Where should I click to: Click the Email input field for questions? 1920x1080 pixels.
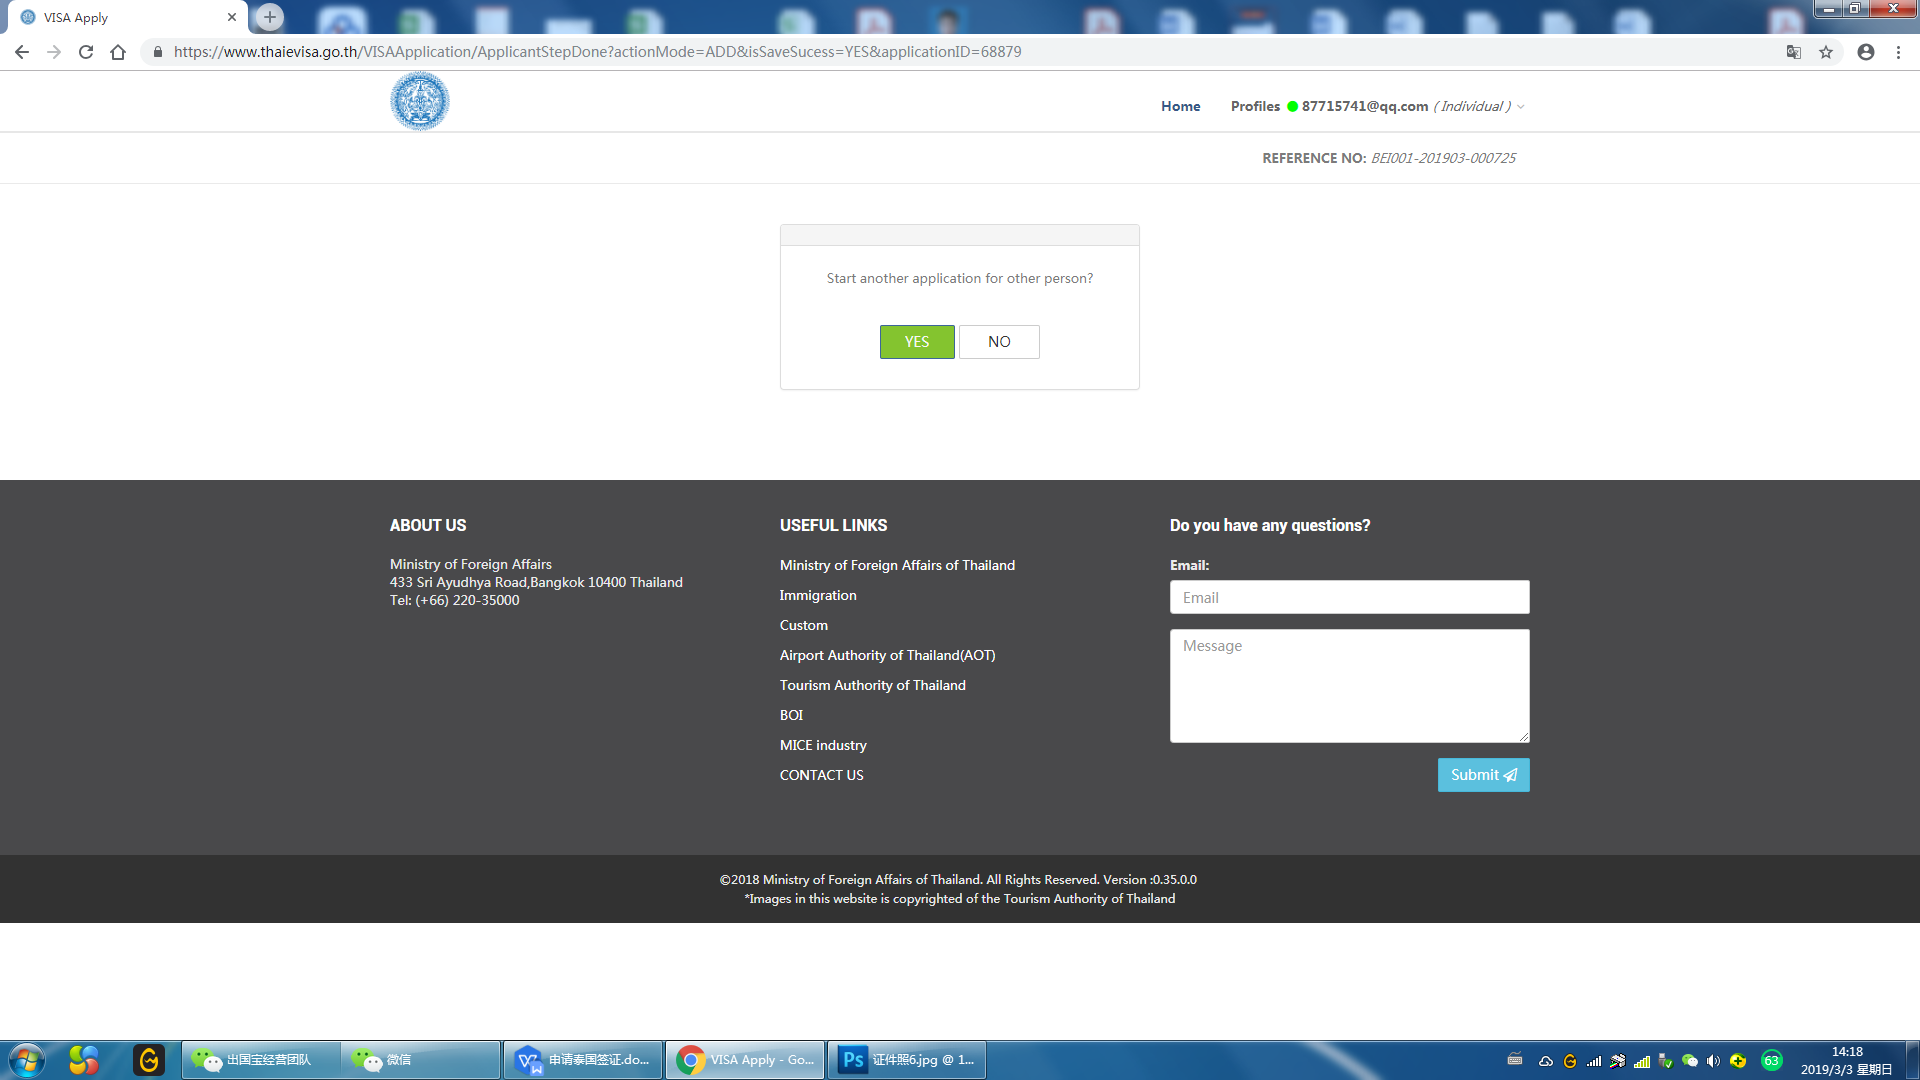[1349, 597]
